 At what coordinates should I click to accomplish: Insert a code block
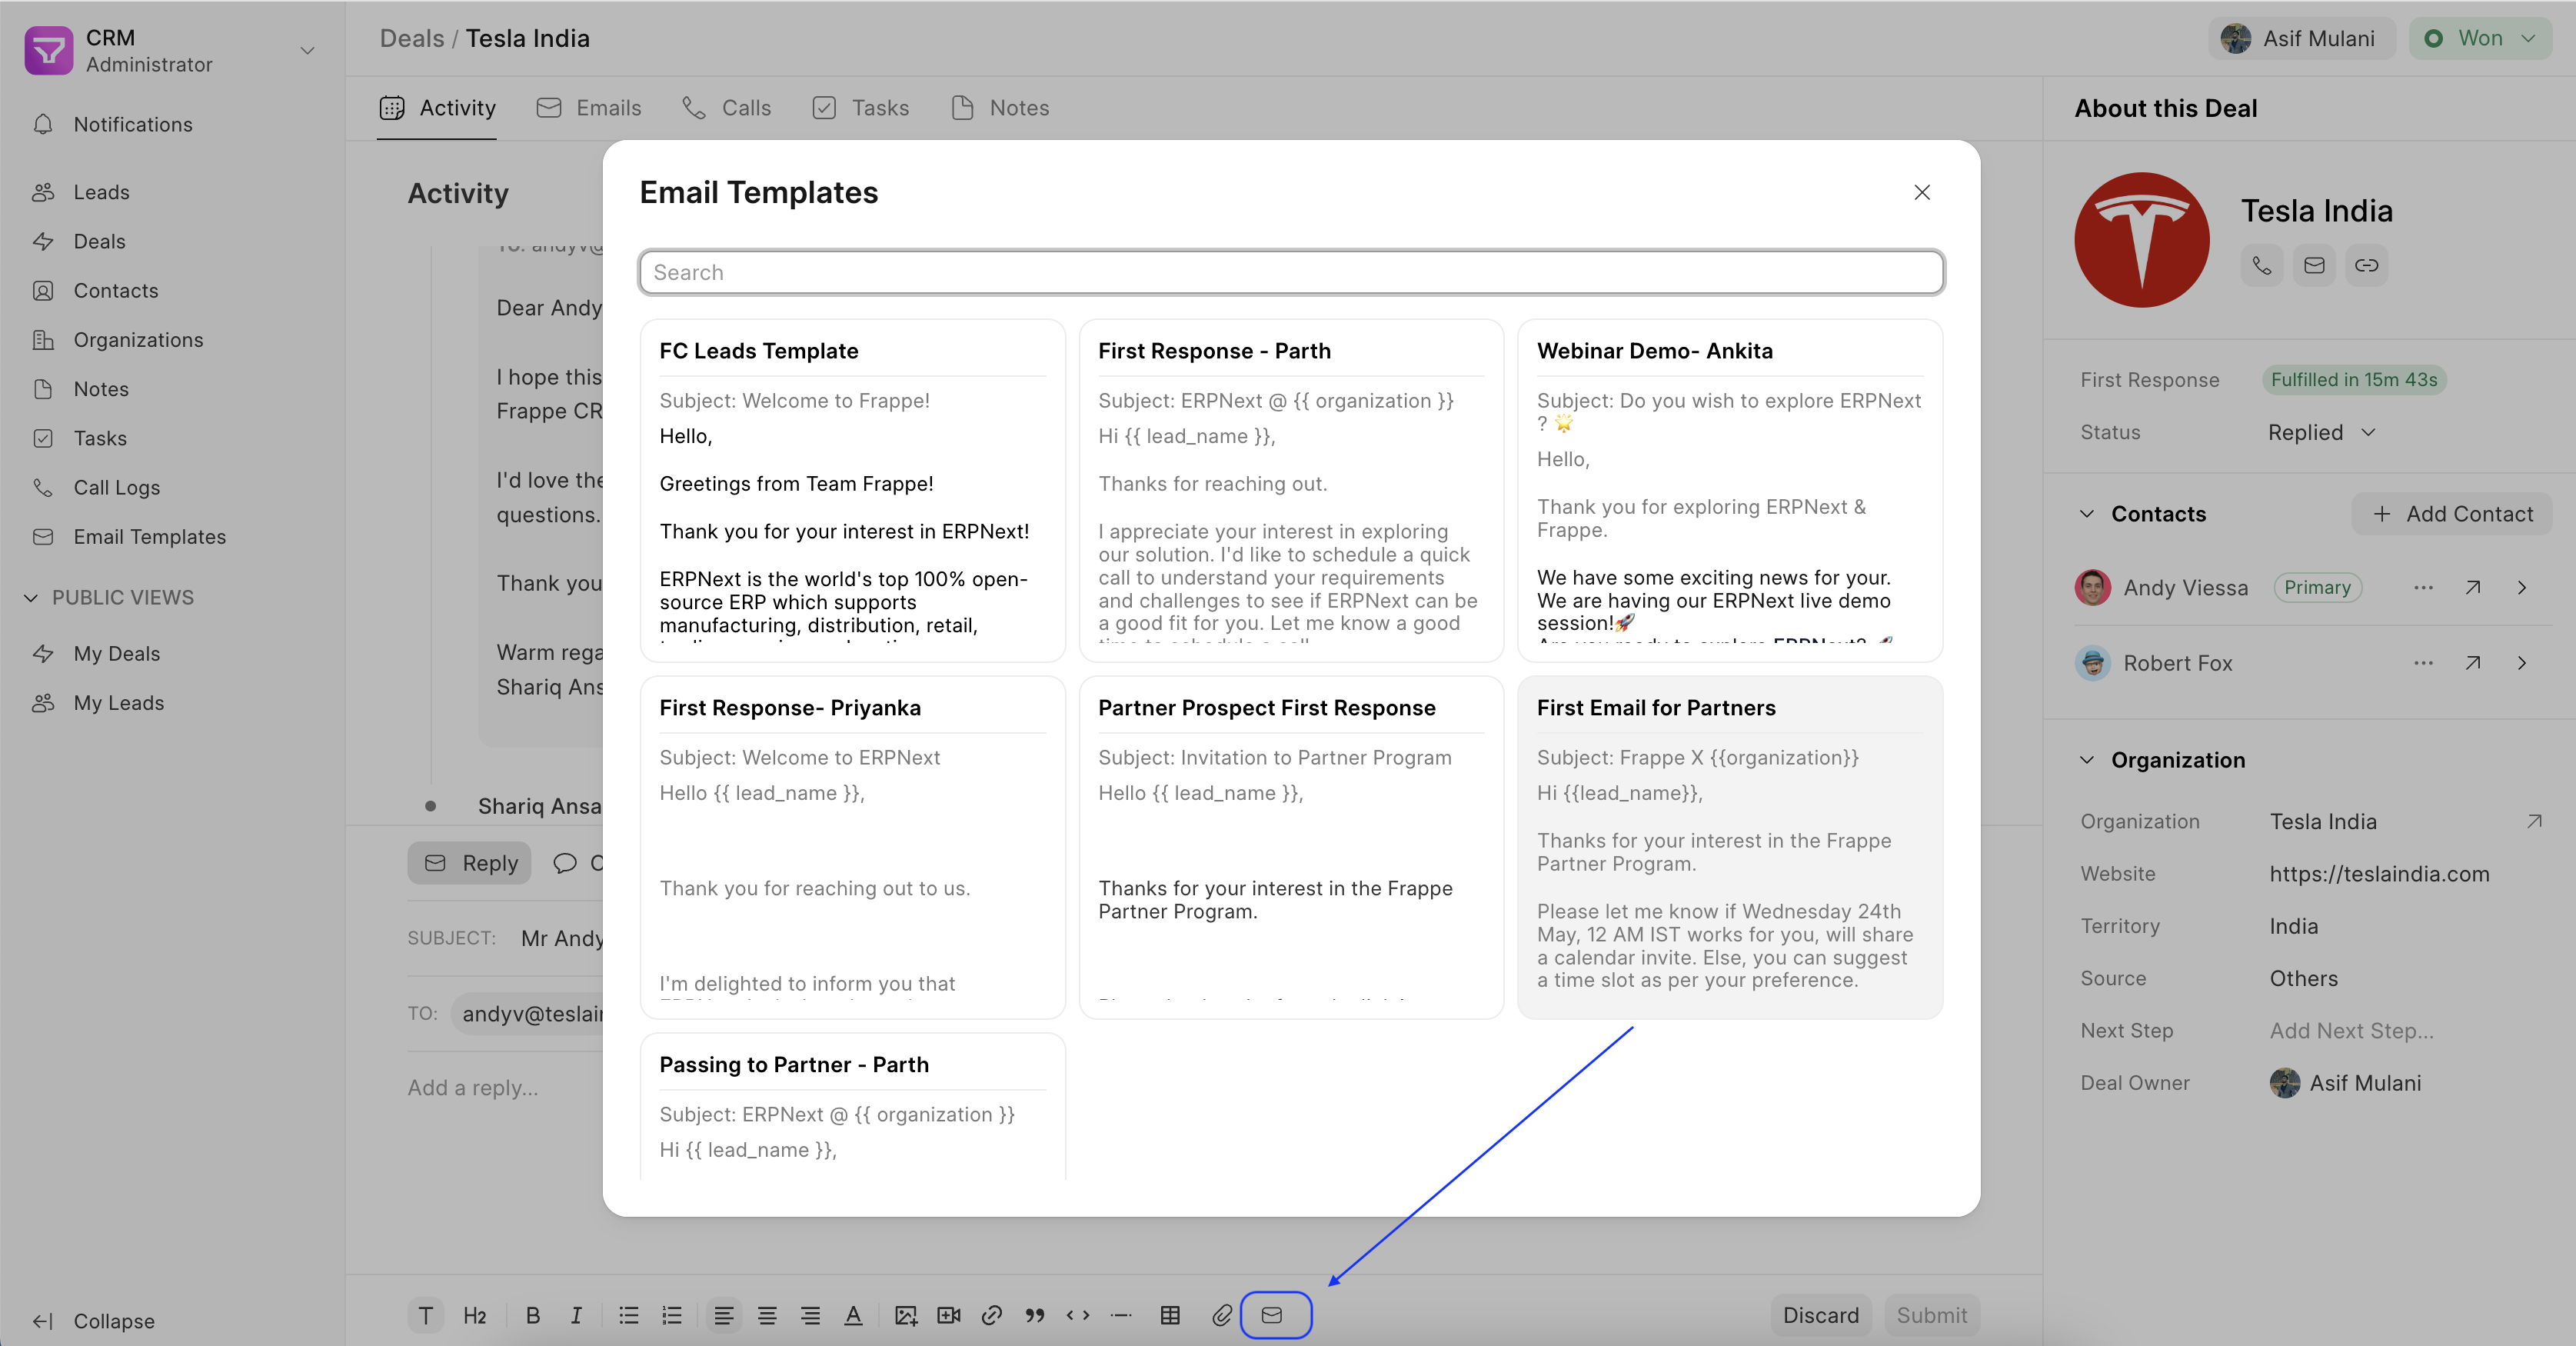(1078, 1315)
